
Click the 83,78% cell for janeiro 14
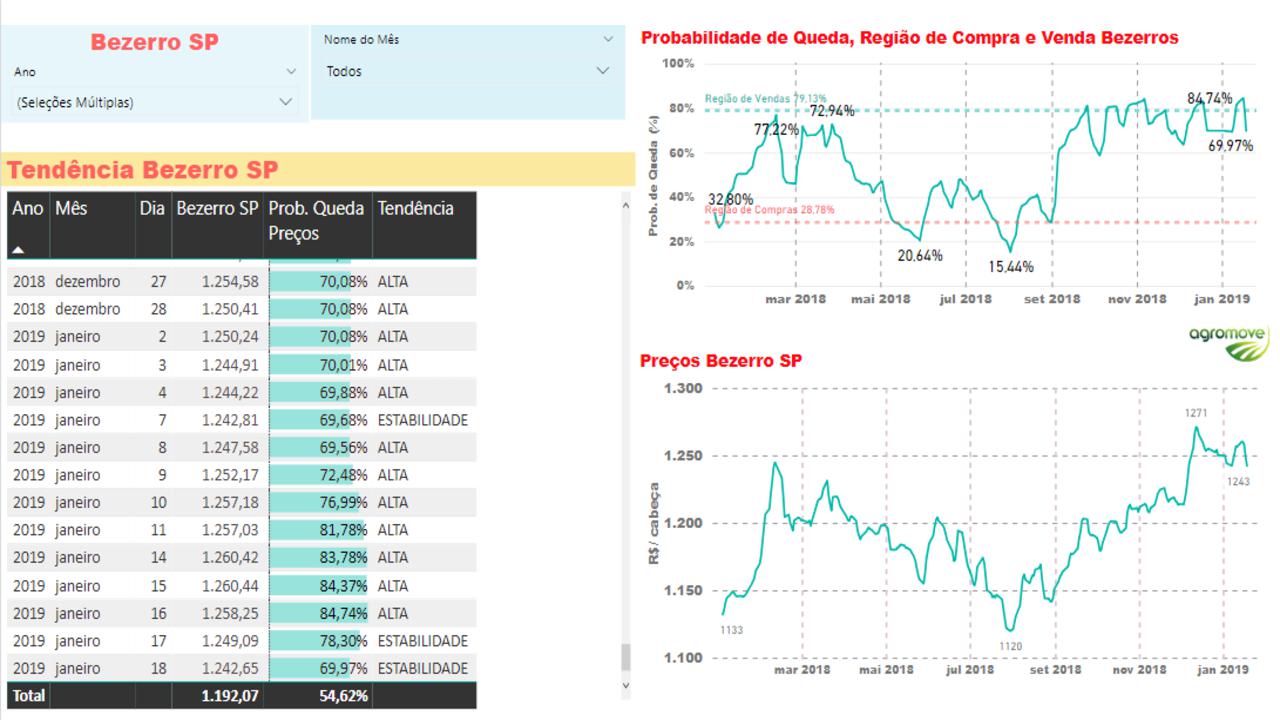tap(318, 558)
